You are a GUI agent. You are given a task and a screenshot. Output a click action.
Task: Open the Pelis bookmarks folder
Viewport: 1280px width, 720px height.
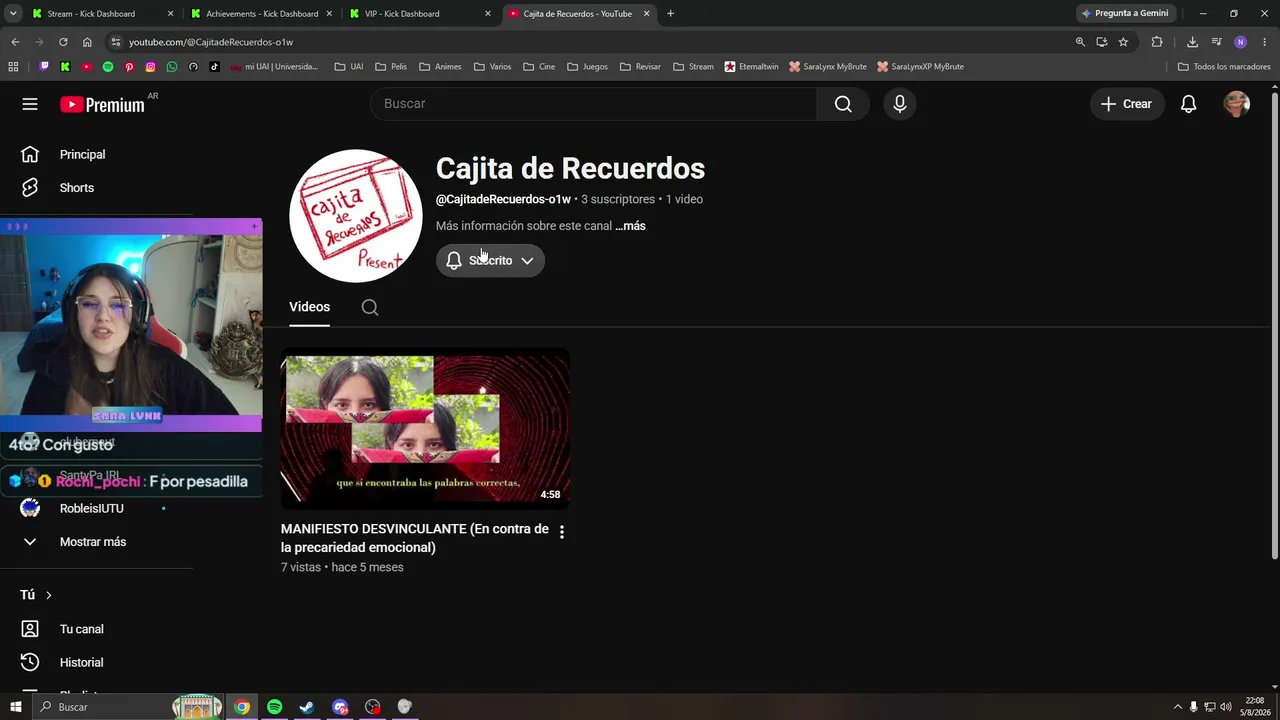click(x=391, y=67)
